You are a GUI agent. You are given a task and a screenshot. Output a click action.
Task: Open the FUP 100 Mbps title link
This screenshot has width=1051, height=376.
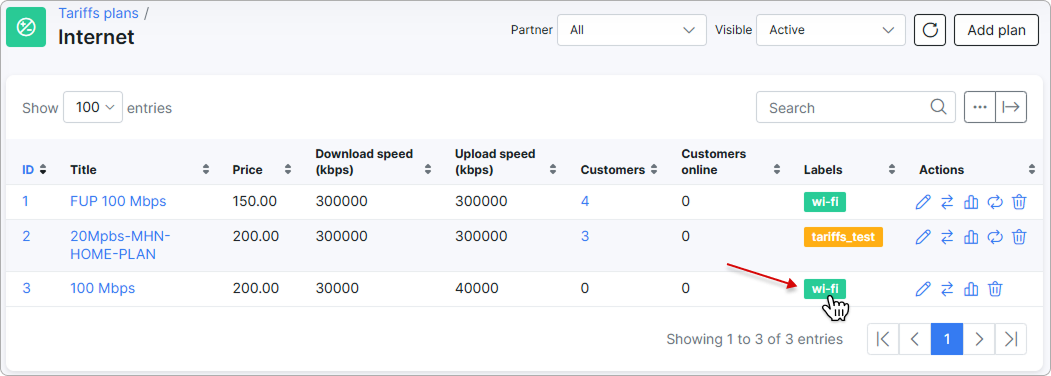coord(118,201)
